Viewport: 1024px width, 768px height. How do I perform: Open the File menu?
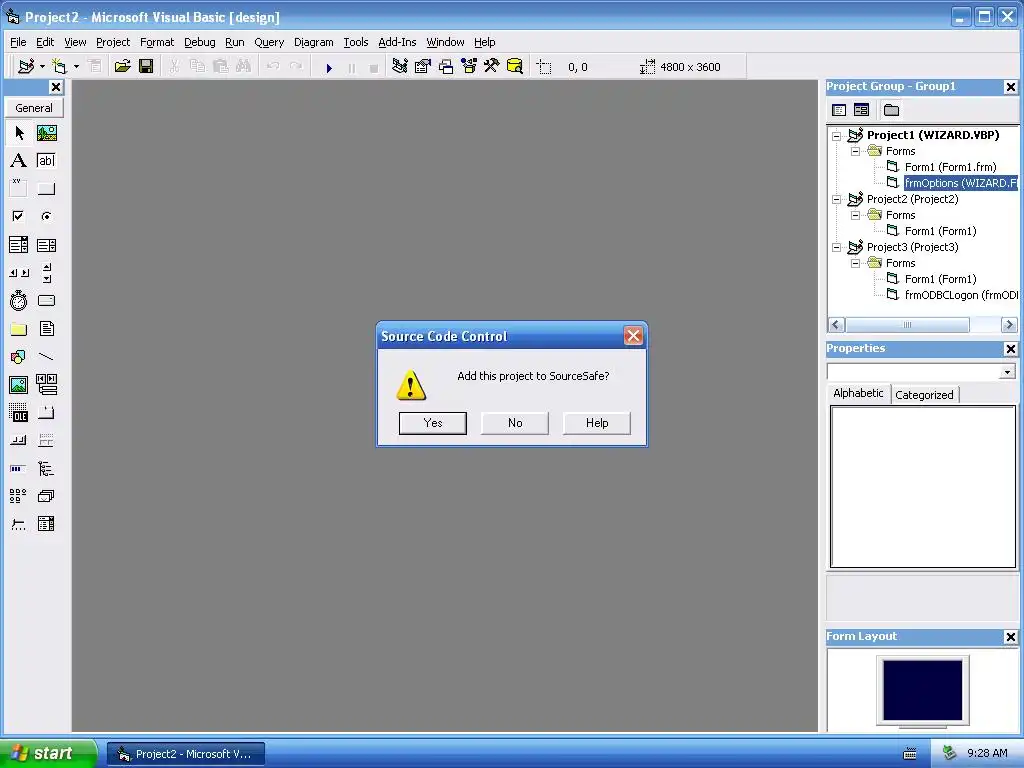pos(18,42)
